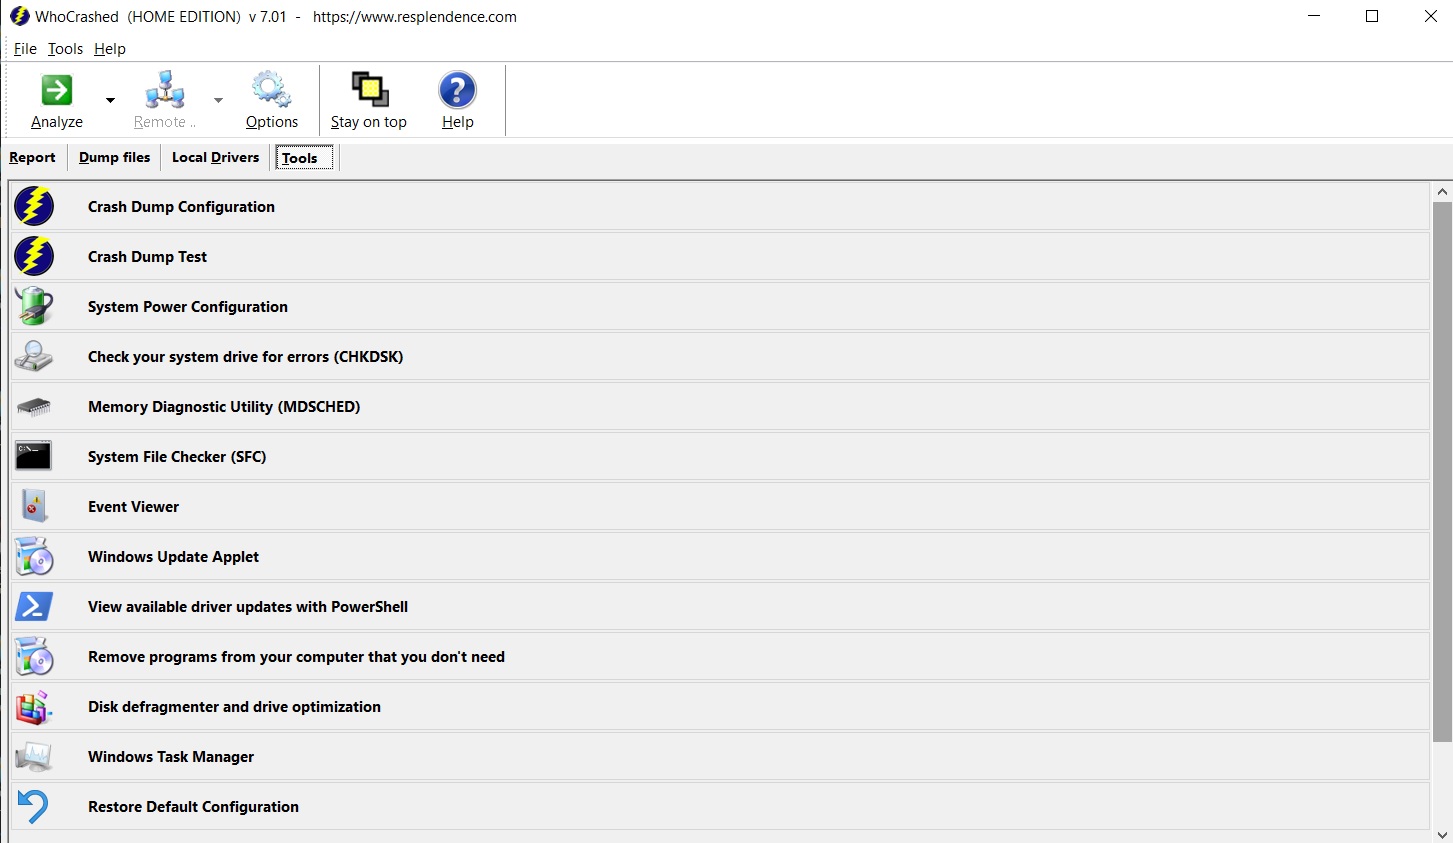Image resolution: width=1453 pixels, height=843 pixels.
Task: Click the vertical scrollbar thumb
Action: 1442,472
